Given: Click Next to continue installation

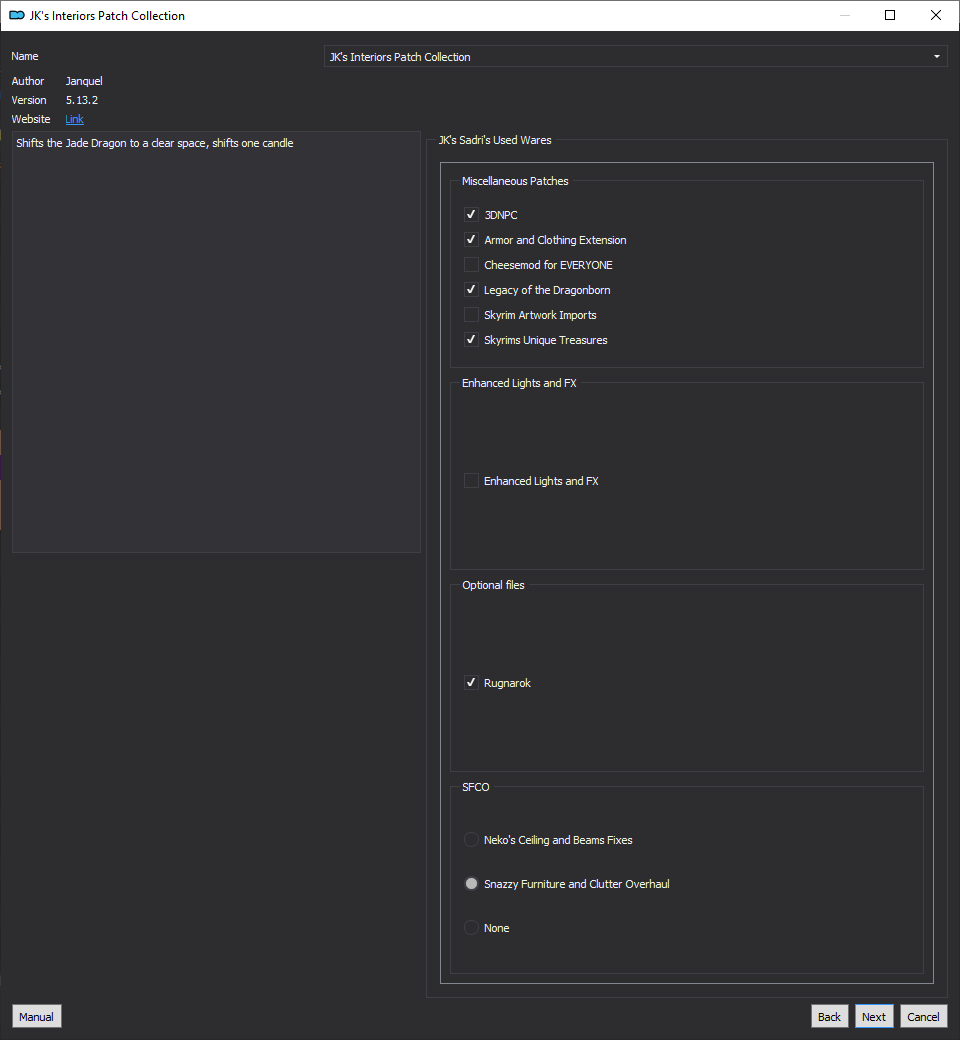Looking at the screenshot, I should point(874,1017).
